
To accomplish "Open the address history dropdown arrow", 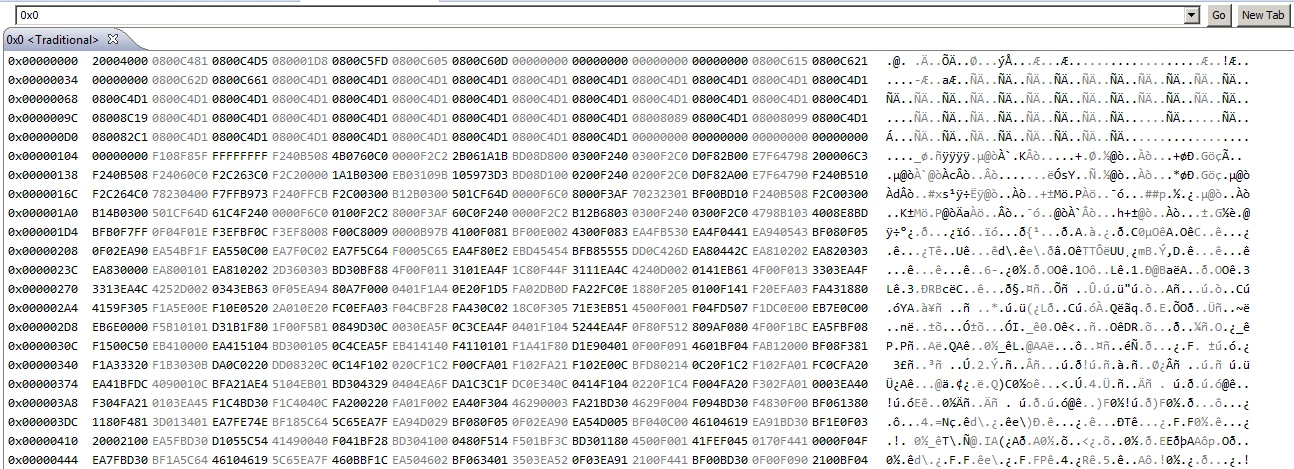I will click(1191, 16).
